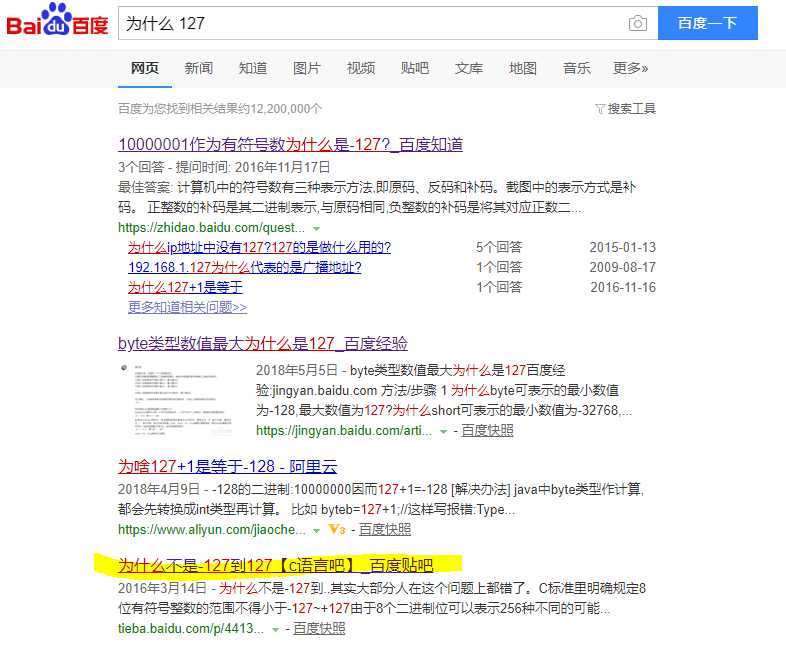
Task: Click date 2016-11-16 in related questions
Action: click(623, 287)
